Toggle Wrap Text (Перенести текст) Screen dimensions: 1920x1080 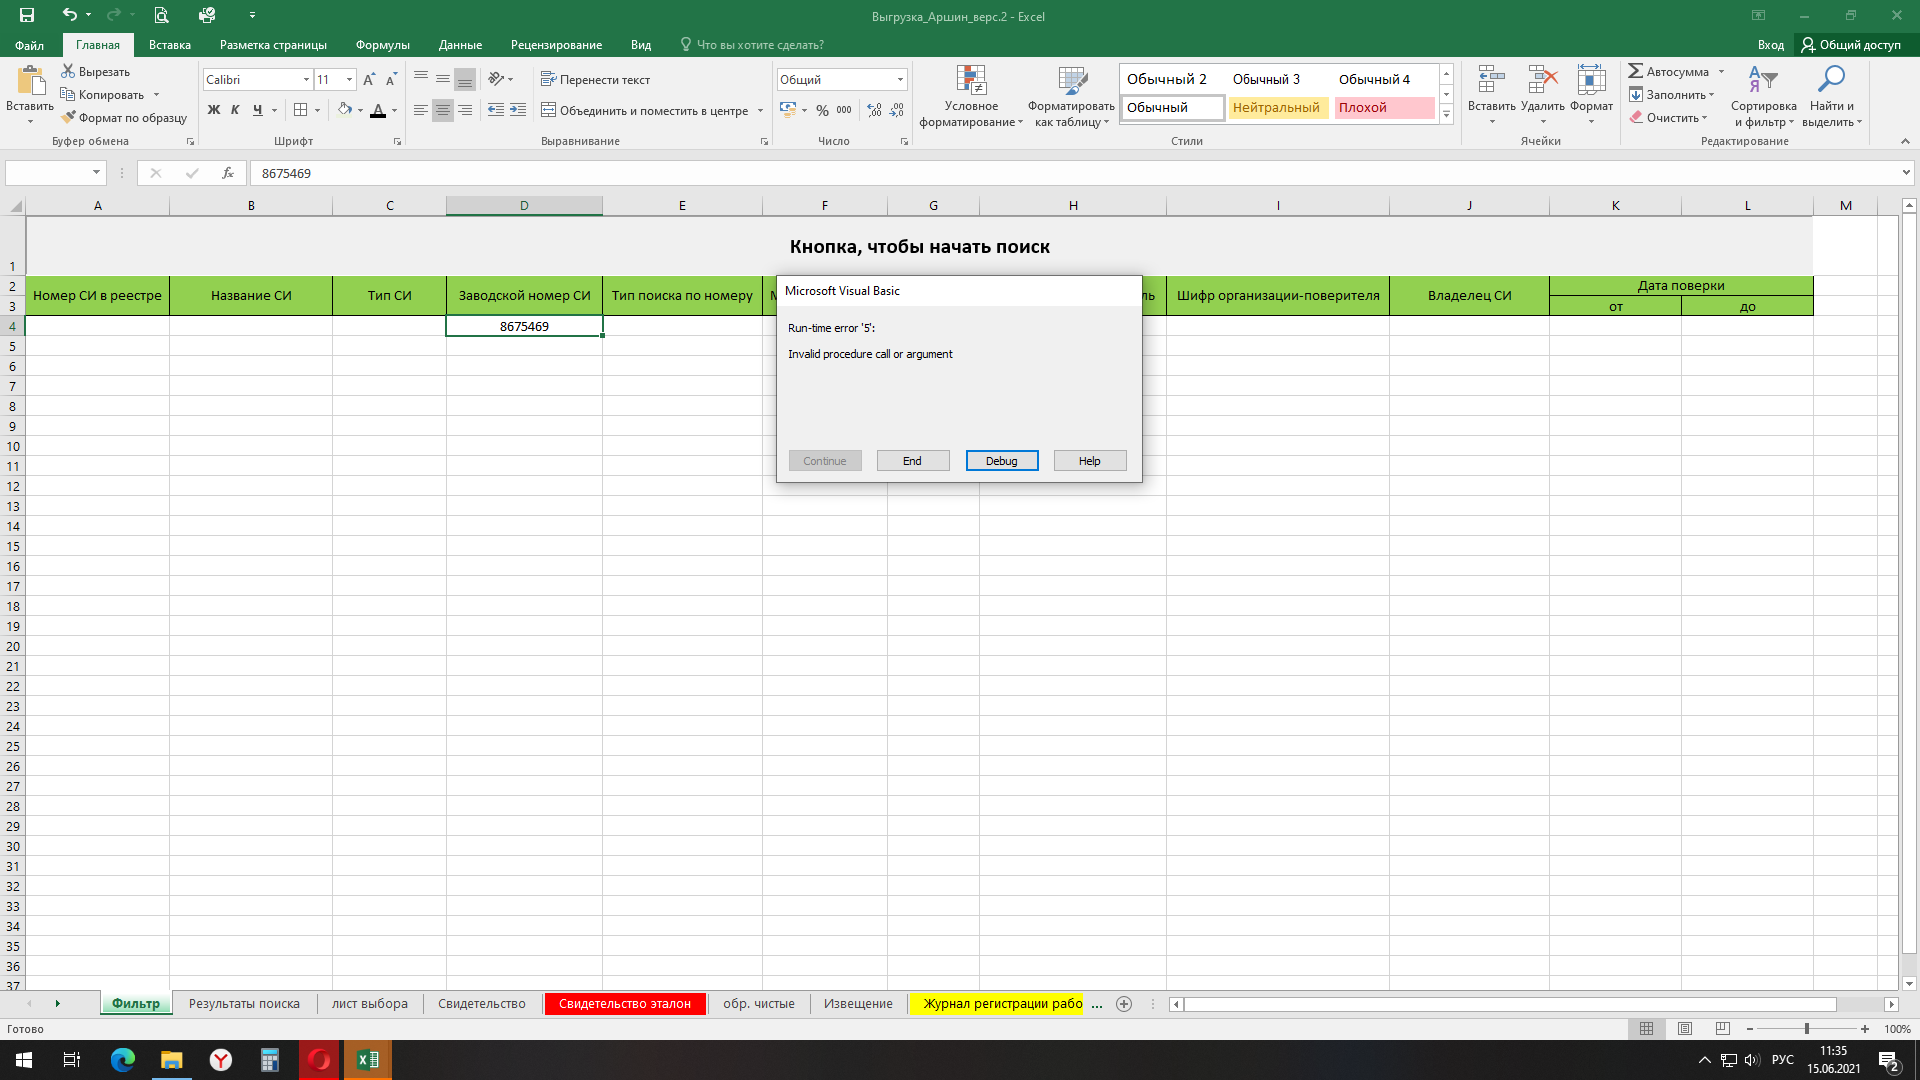(595, 80)
